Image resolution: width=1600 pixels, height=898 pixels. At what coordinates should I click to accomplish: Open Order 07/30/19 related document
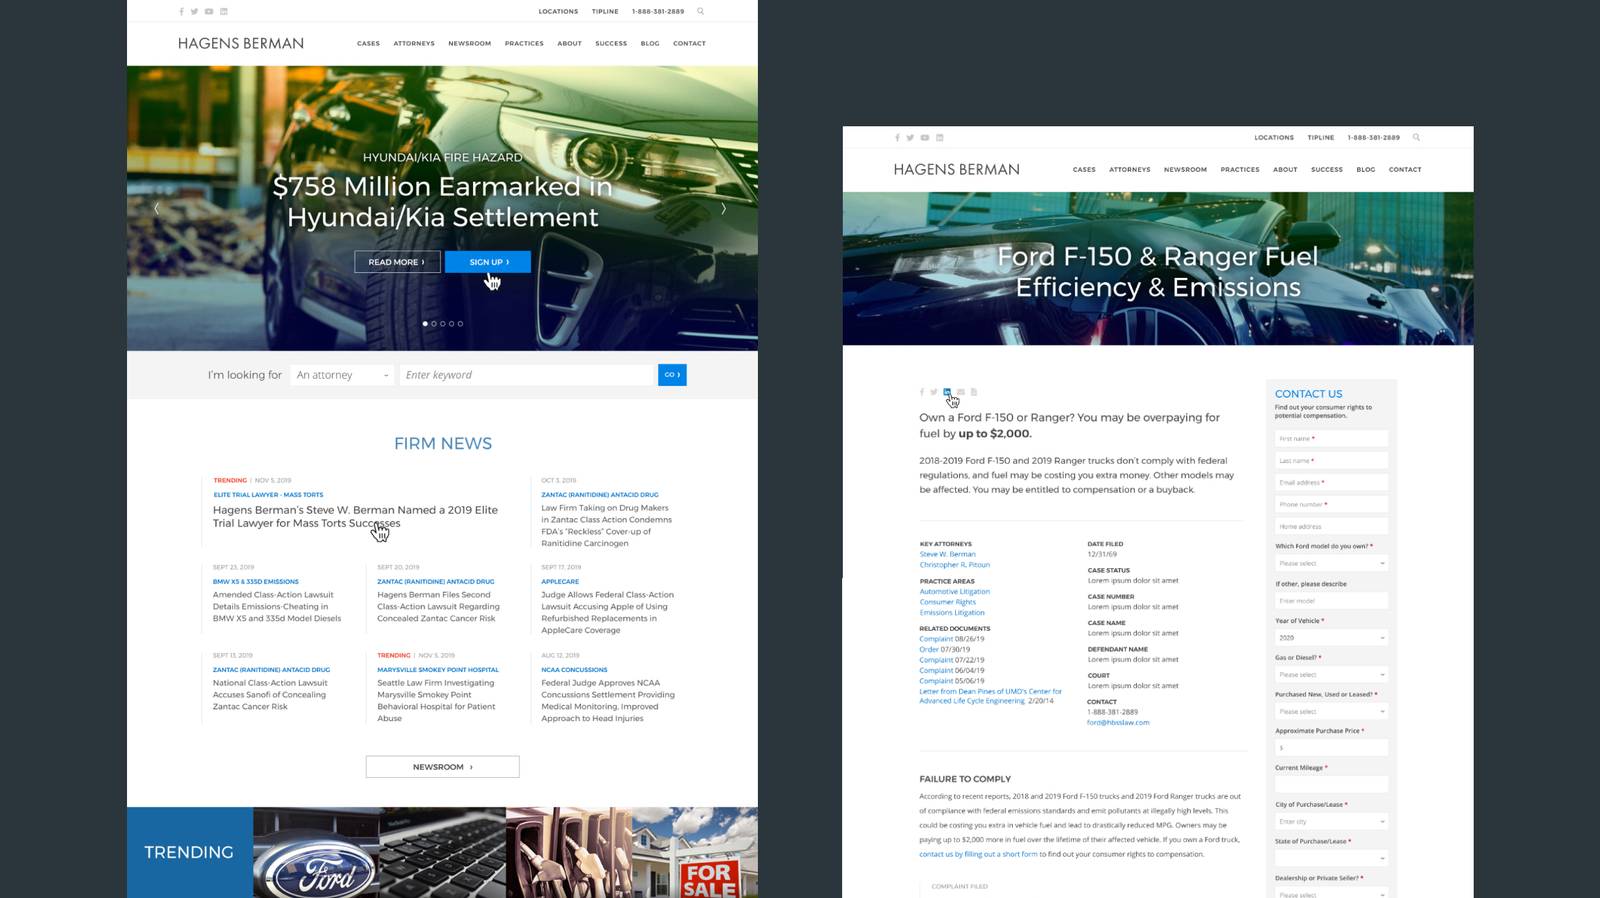pos(945,650)
